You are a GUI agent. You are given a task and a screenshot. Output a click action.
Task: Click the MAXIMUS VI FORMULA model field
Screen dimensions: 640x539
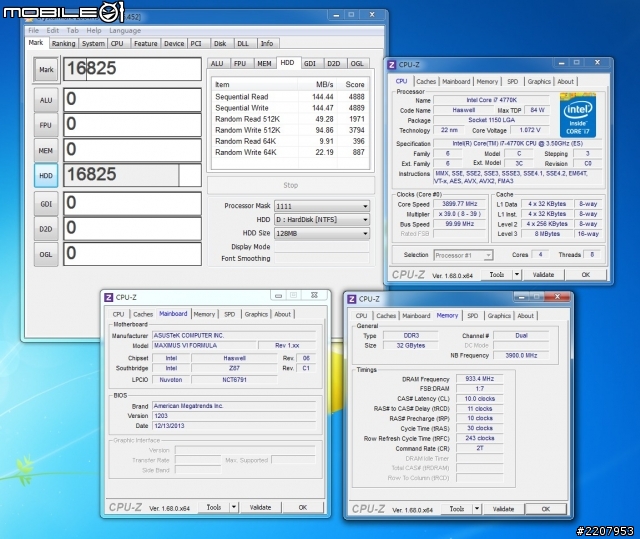(x=204, y=346)
